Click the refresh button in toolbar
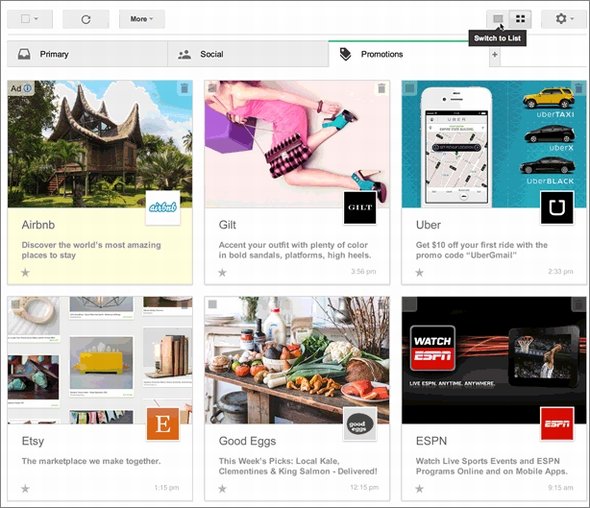Viewport: 590px width, 508px height. (x=86, y=19)
